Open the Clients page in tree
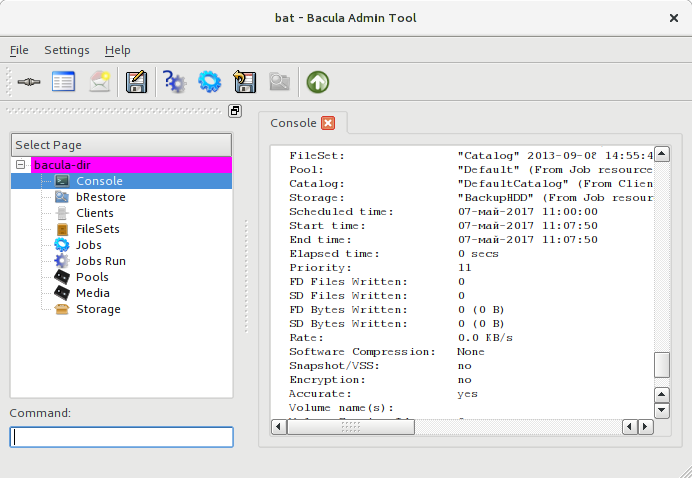Viewport: 692px width, 478px height. click(94, 213)
